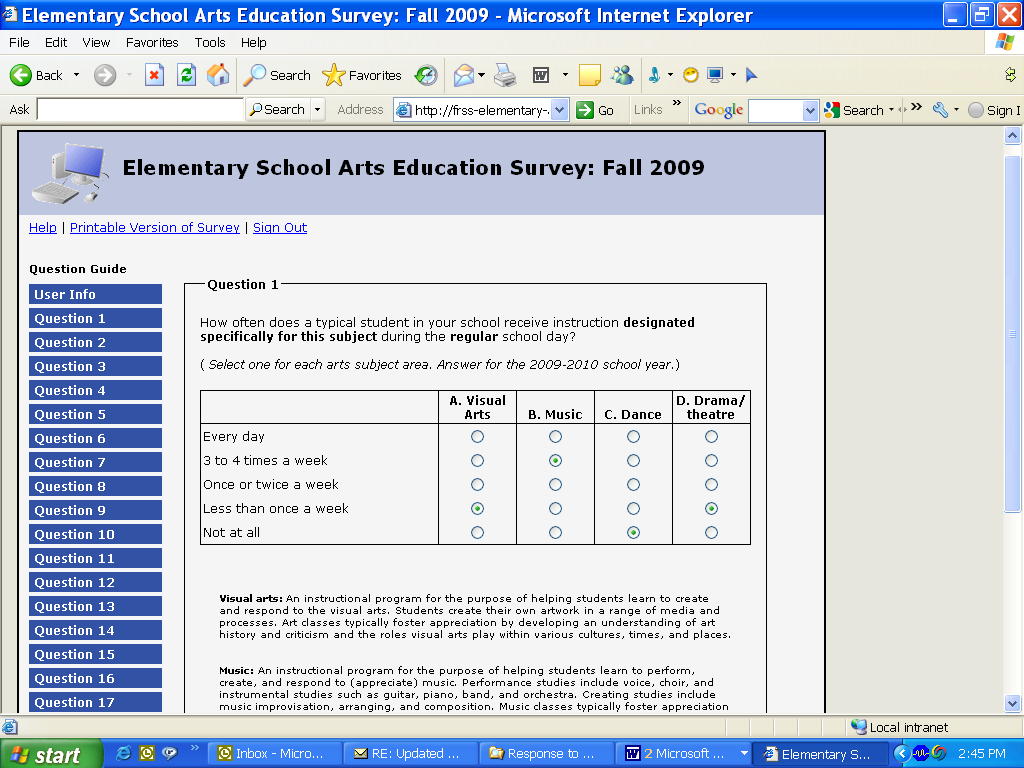Viewport: 1024px width, 768px height.
Task: Open the Tools menu
Action: 210,42
